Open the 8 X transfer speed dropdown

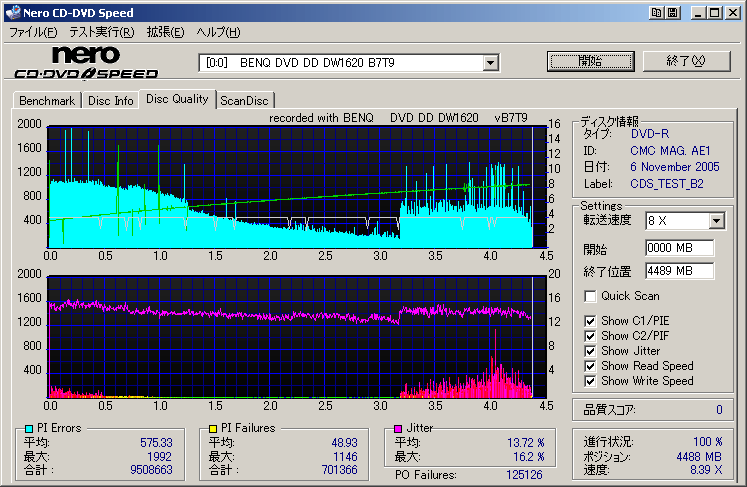click(x=716, y=221)
